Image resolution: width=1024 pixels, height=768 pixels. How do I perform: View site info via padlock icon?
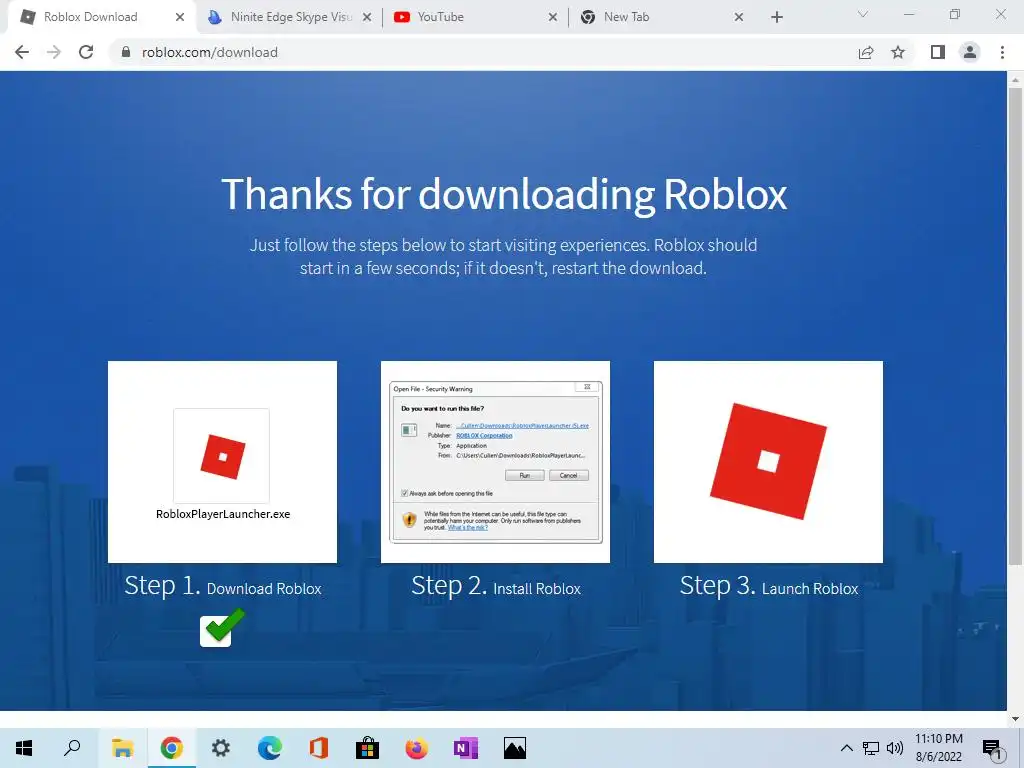click(x=126, y=52)
